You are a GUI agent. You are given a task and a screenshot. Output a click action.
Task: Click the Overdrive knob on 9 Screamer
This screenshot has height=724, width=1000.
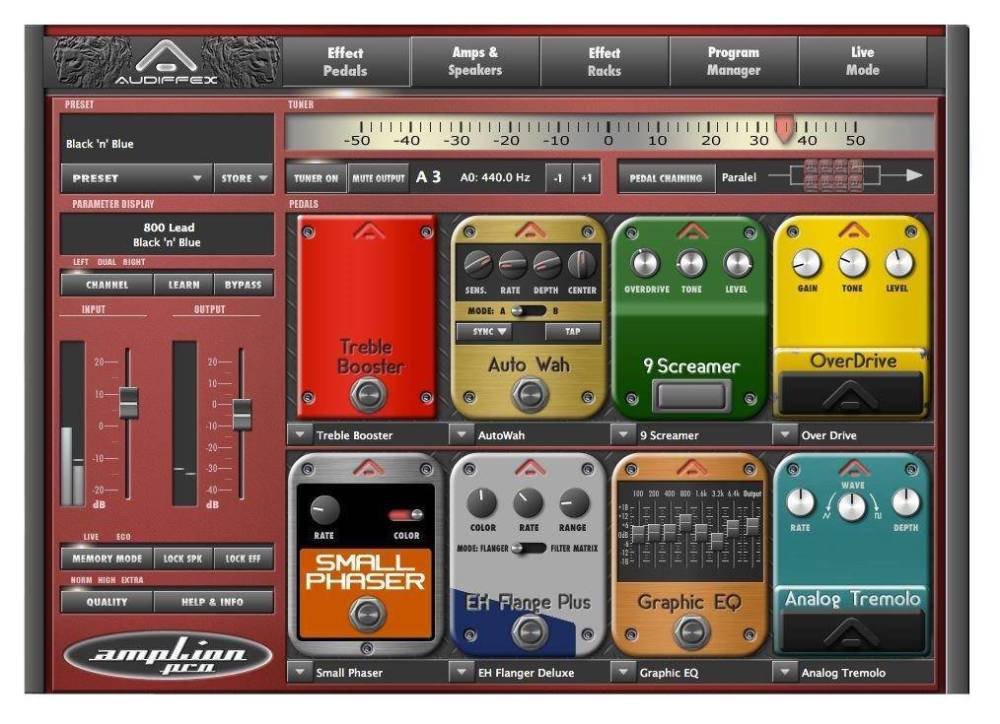(646, 264)
